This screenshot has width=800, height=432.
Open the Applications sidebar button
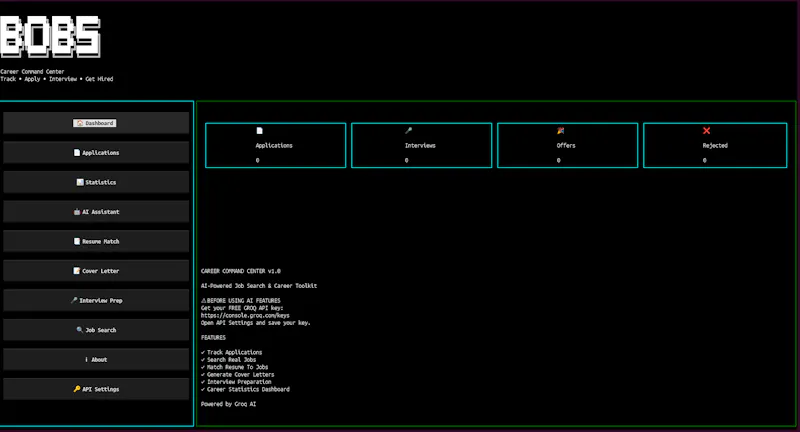pyautogui.click(x=96, y=153)
